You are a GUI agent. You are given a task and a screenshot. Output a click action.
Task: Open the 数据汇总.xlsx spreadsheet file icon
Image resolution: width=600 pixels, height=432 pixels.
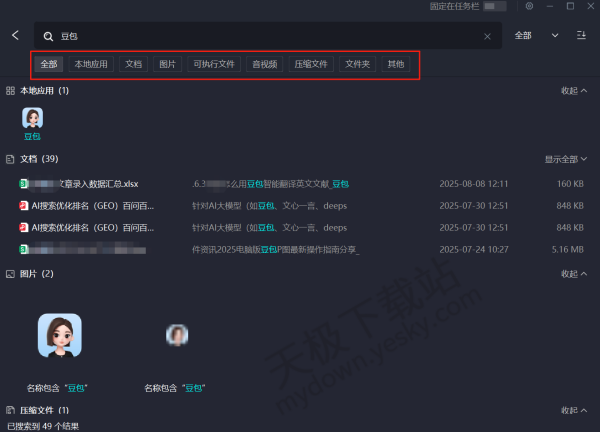click(x=24, y=184)
